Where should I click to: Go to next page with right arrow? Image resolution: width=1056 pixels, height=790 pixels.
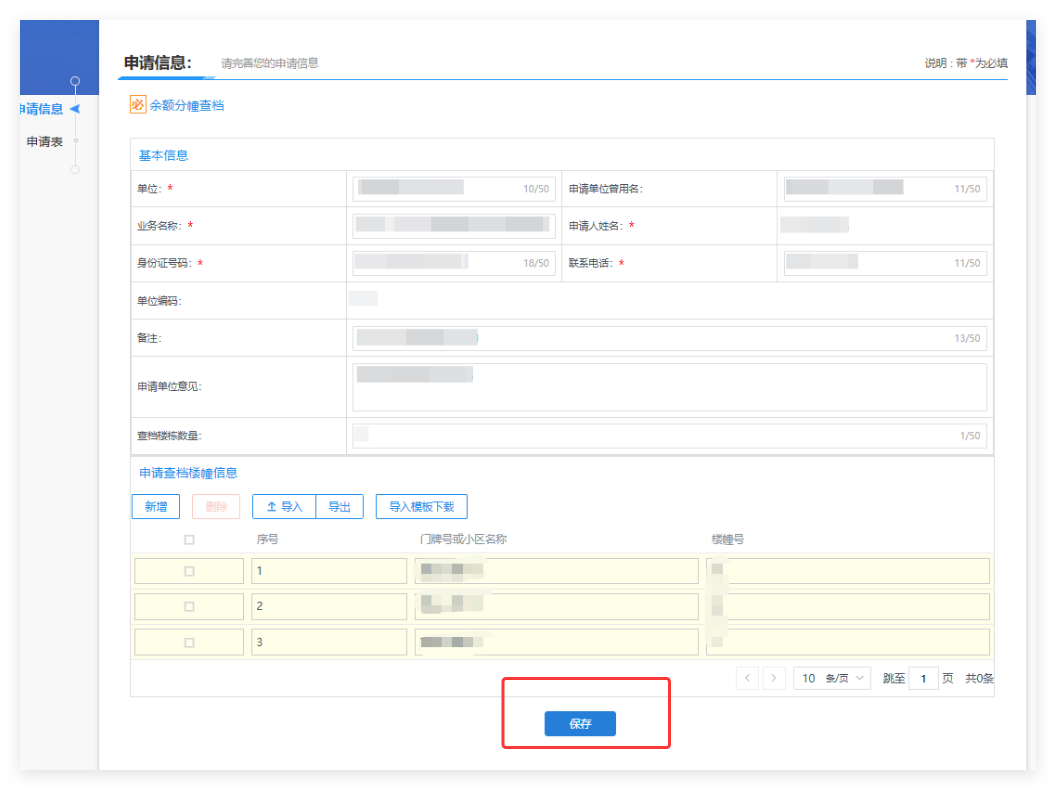coord(774,678)
